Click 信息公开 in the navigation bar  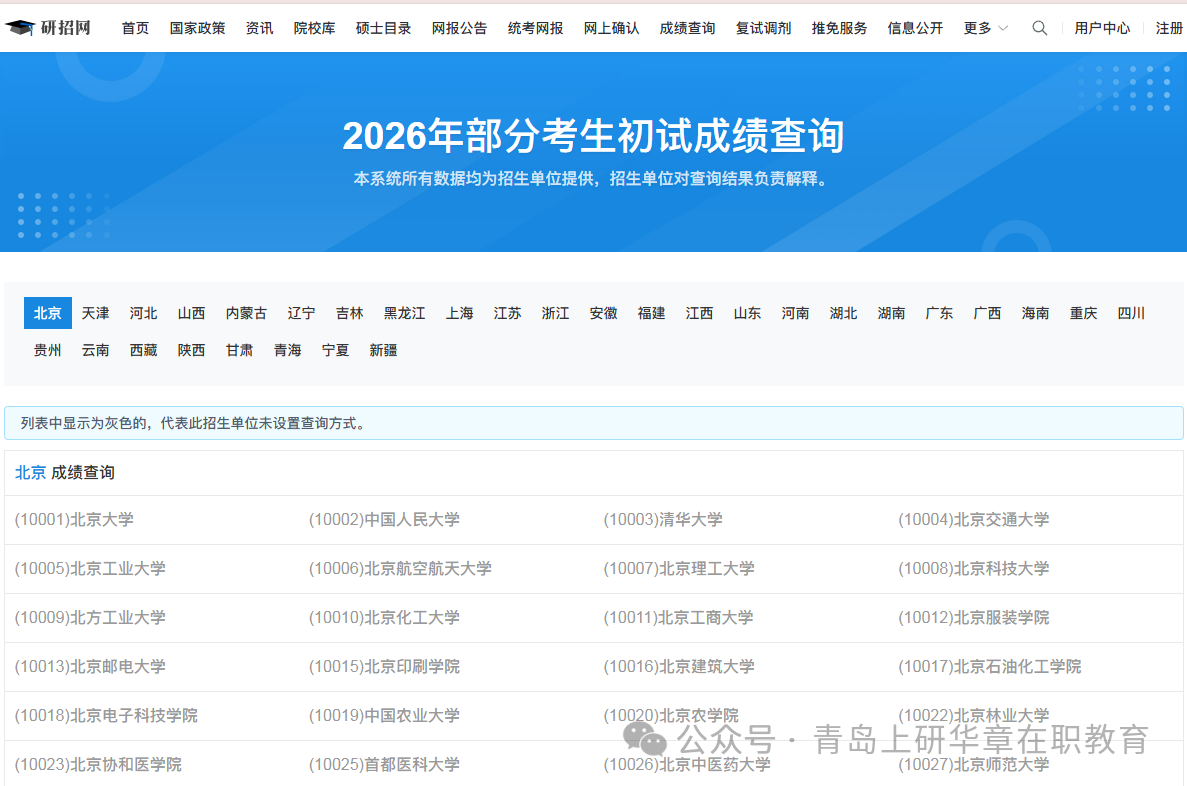tap(915, 28)
